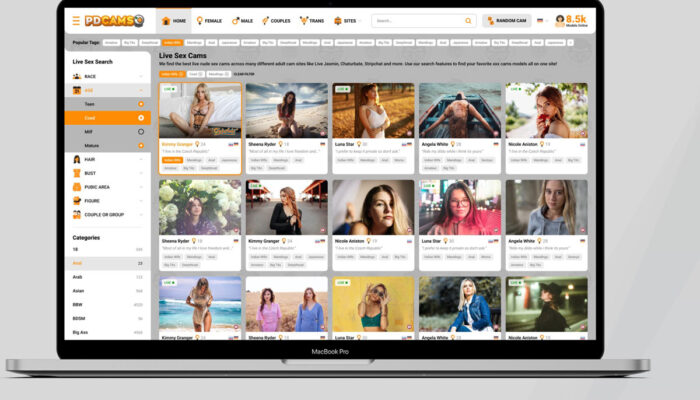Remove the first orange active filter chip
The width and height of the screenshot is (700, 400).
click(181, 74)
